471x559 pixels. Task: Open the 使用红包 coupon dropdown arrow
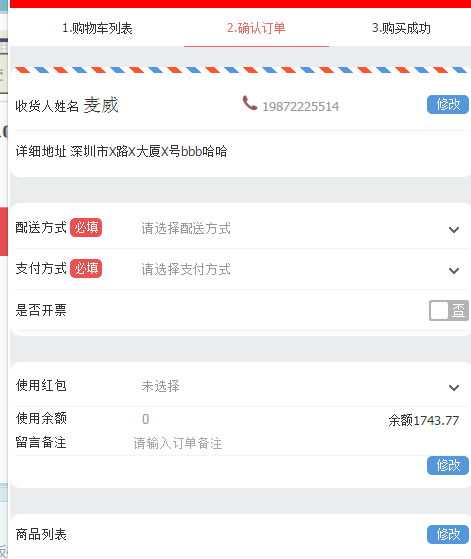pyautogui.click(x=454, y=388)
